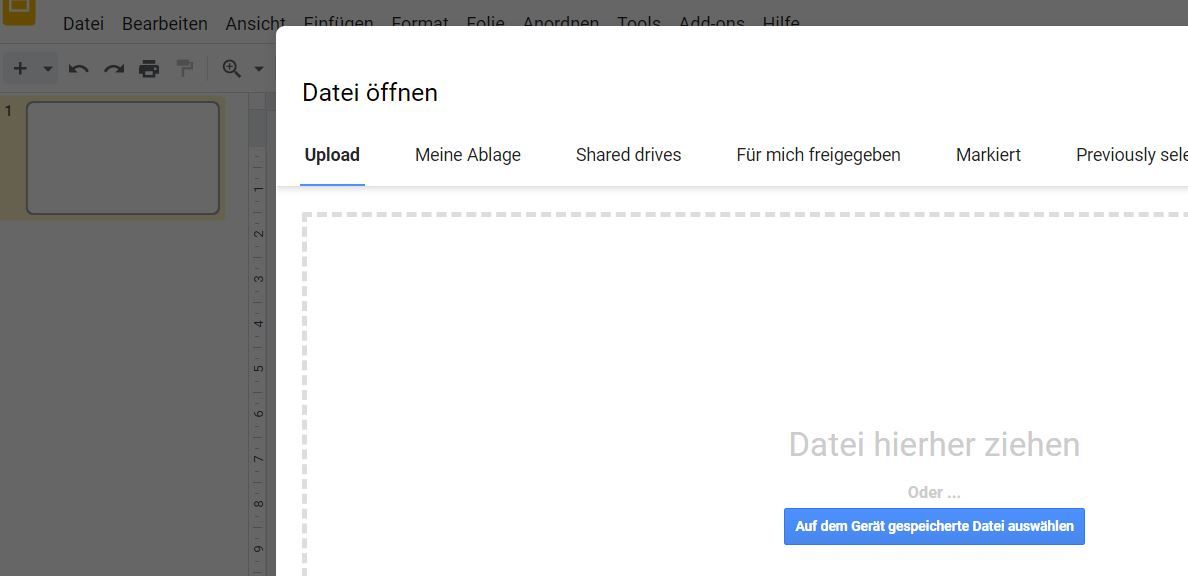The width and height of the screenshot is (1188, 576).
Task: Click the Google Slides logo icon
Action: tap(19, 12)
